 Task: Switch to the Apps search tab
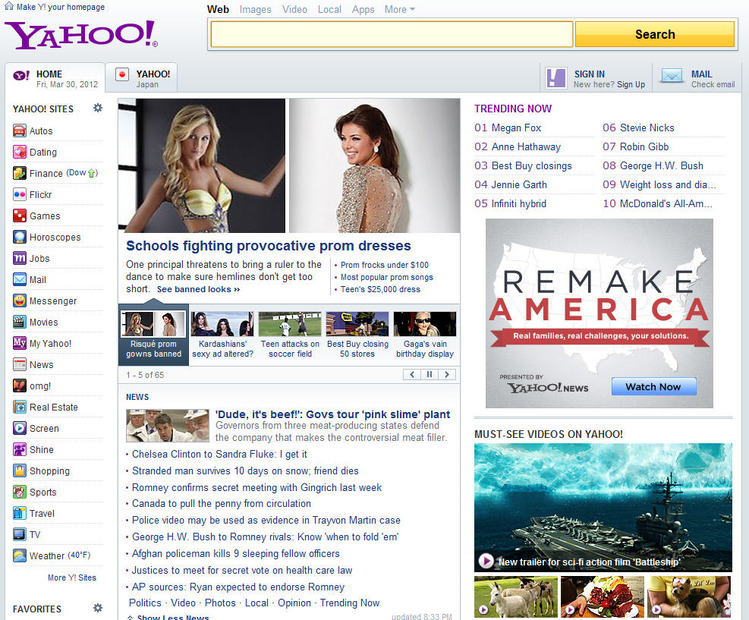363,9
